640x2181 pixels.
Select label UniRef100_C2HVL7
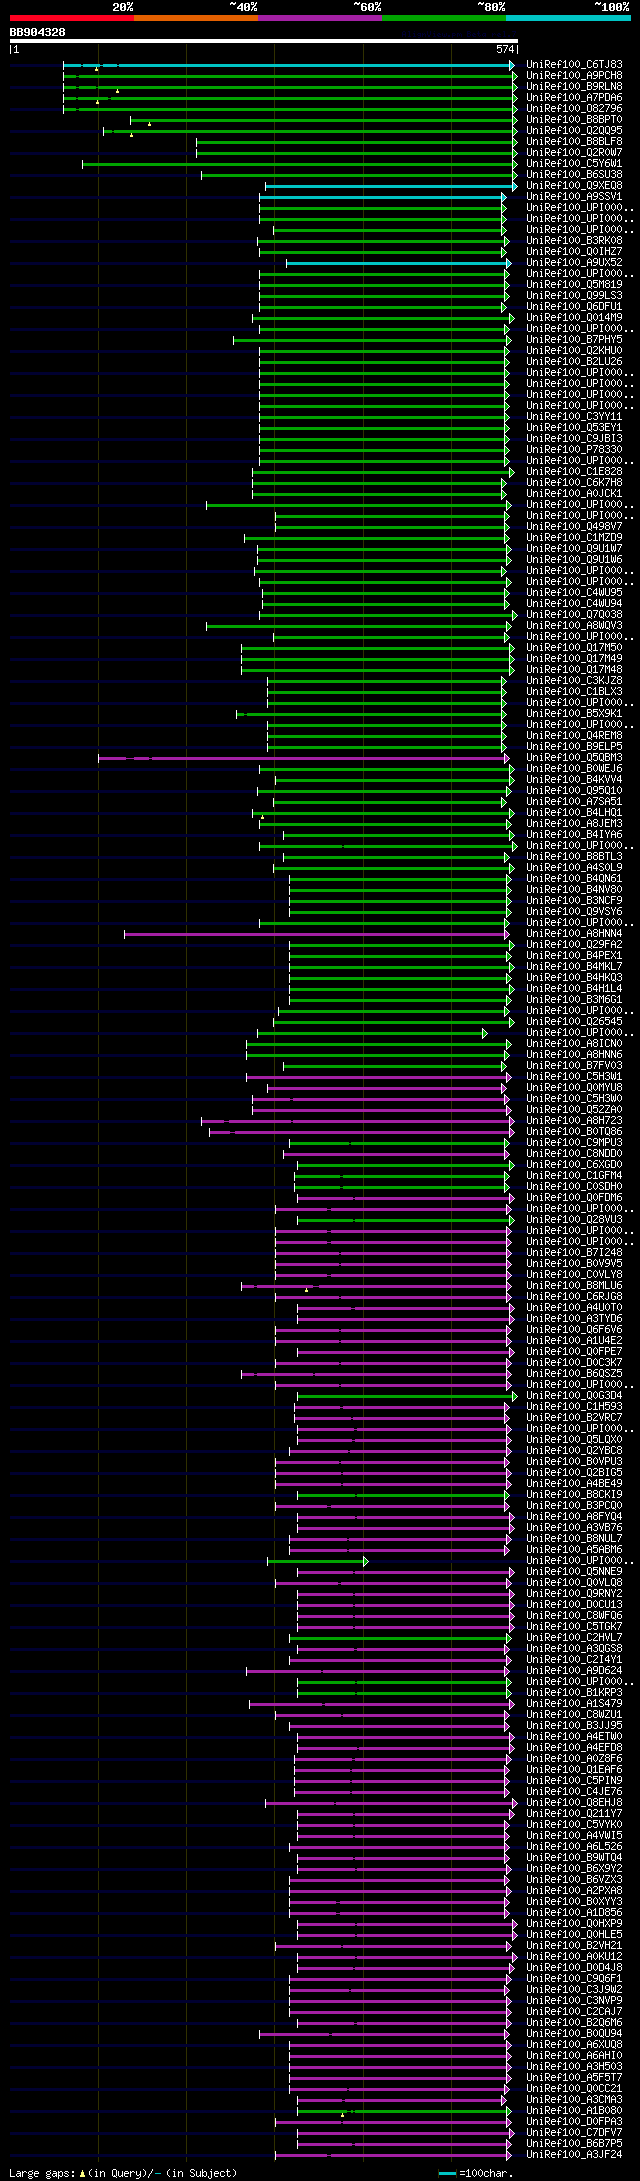574,1637
